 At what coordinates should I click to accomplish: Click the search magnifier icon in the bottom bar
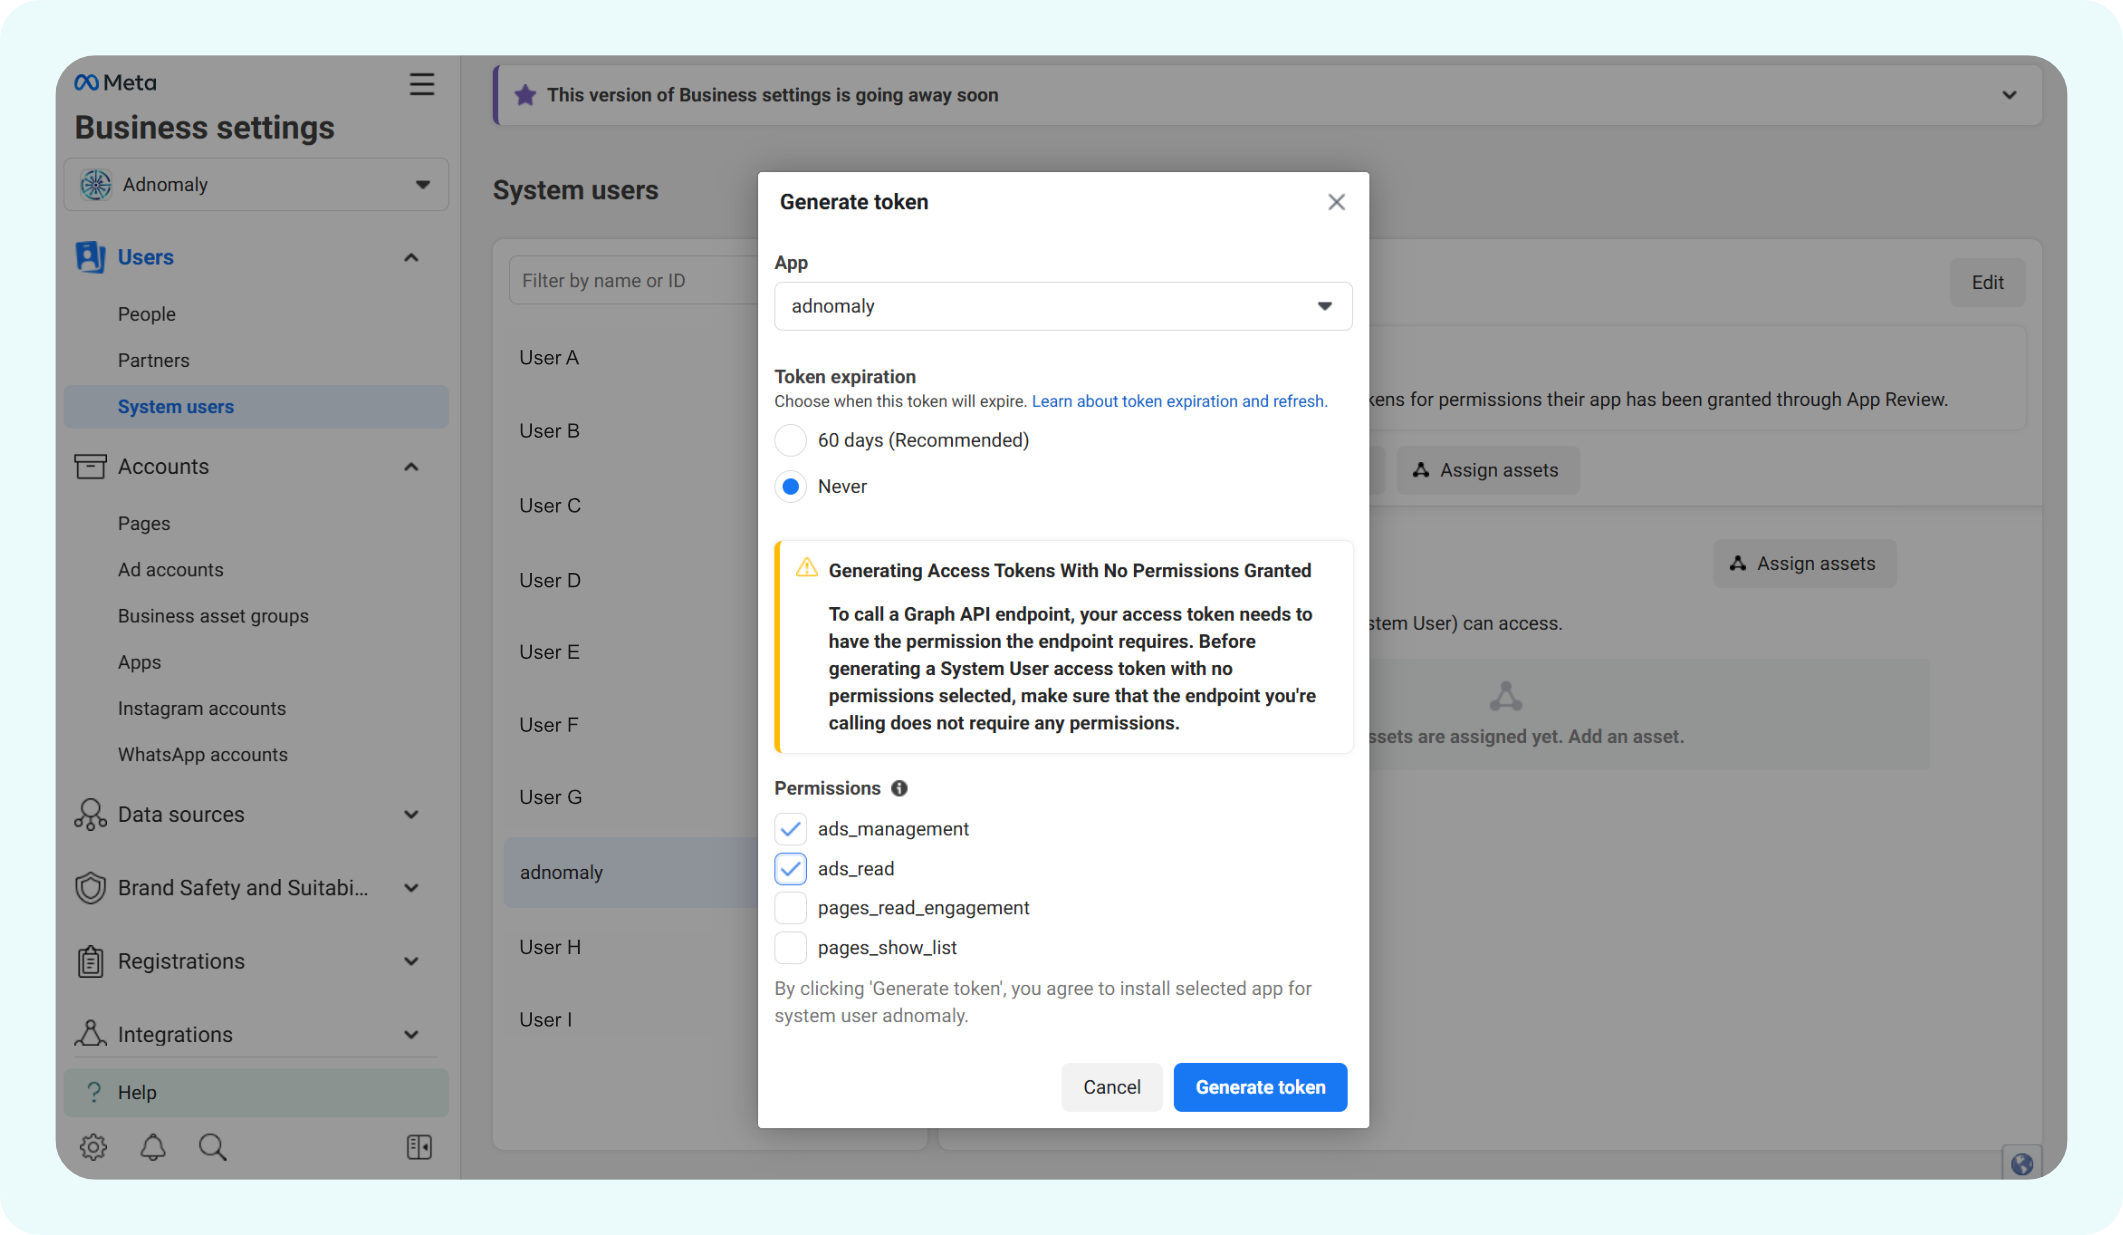coord(212,1146)
